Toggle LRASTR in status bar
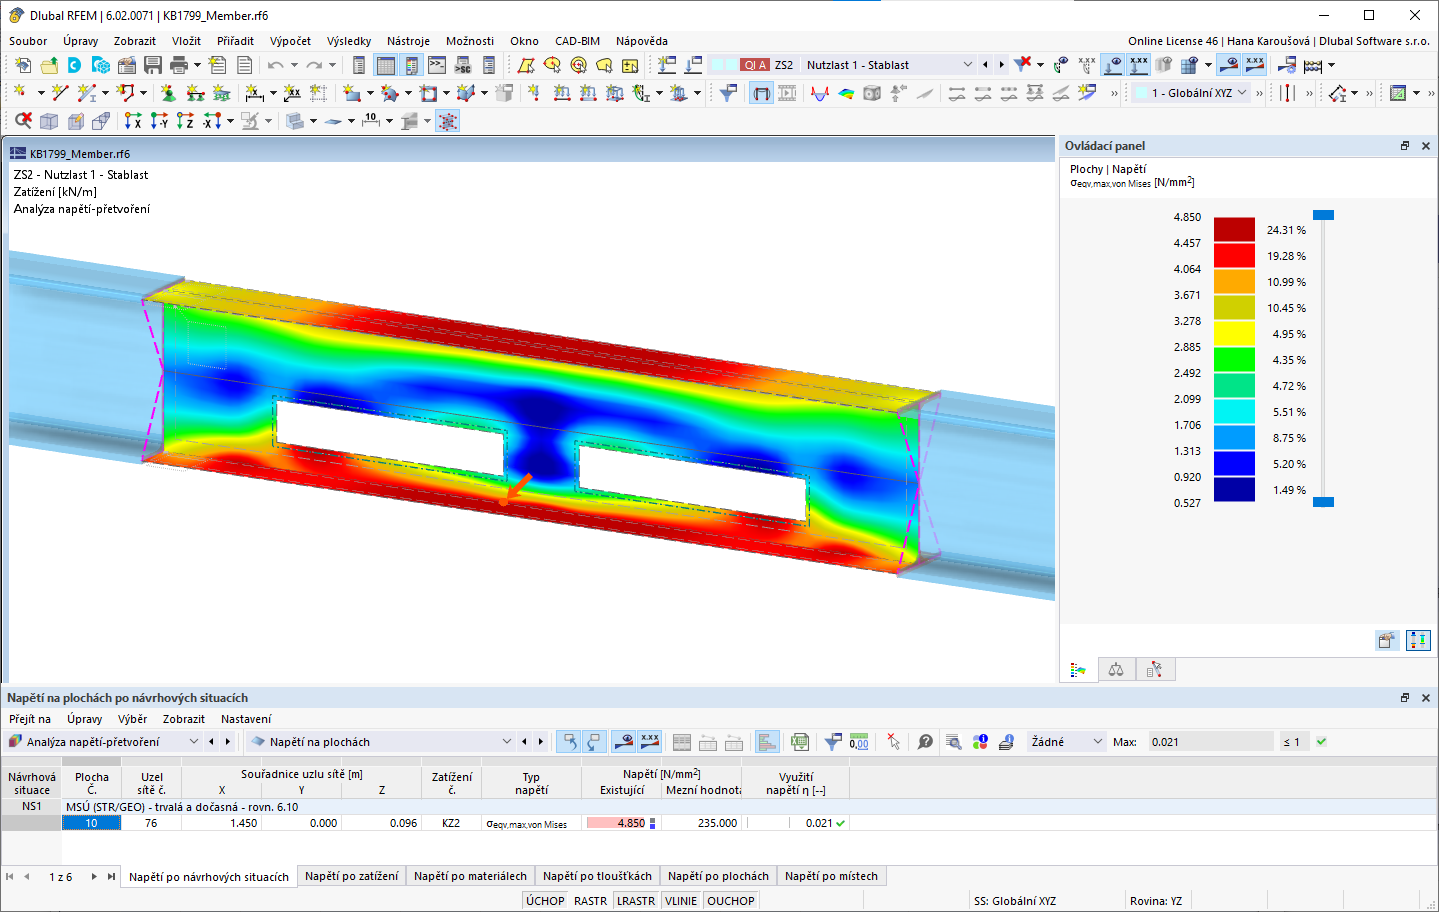The height and width of the screenshot is (912, 1439). pyautogui.click(x=636, y=901)
